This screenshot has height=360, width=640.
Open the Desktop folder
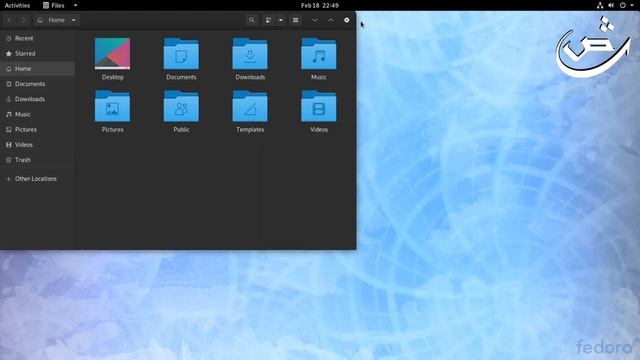pyautogui.click(x=112, y=53)
